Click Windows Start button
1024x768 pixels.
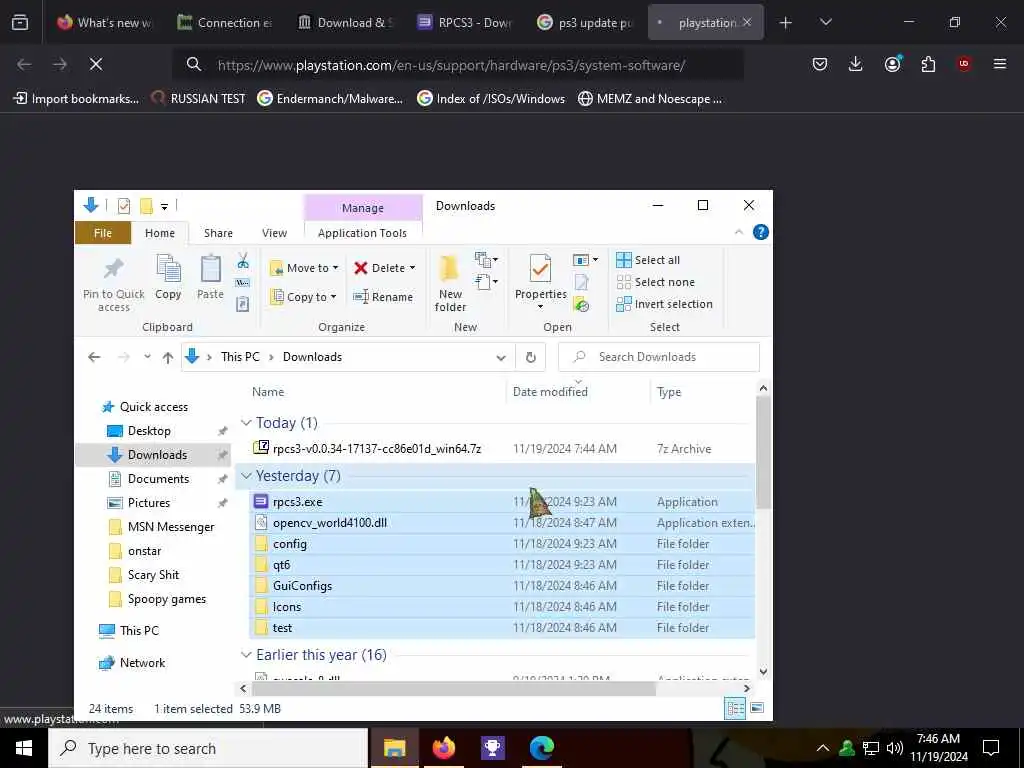point(24,748)
